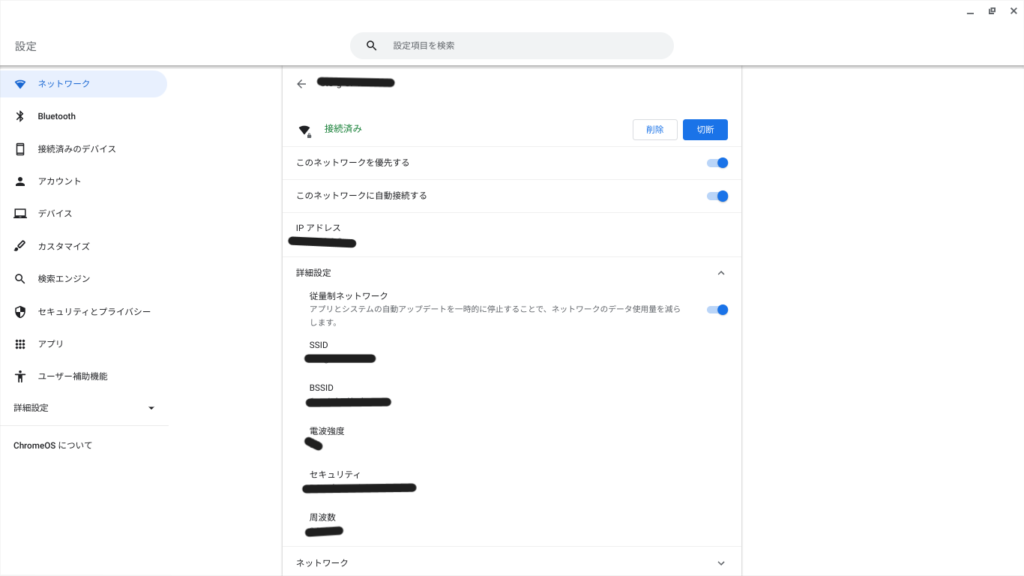Click the brush icon for カスタマイズ
Viewport: 1024px width, 576px height.
tap(20, 246)
